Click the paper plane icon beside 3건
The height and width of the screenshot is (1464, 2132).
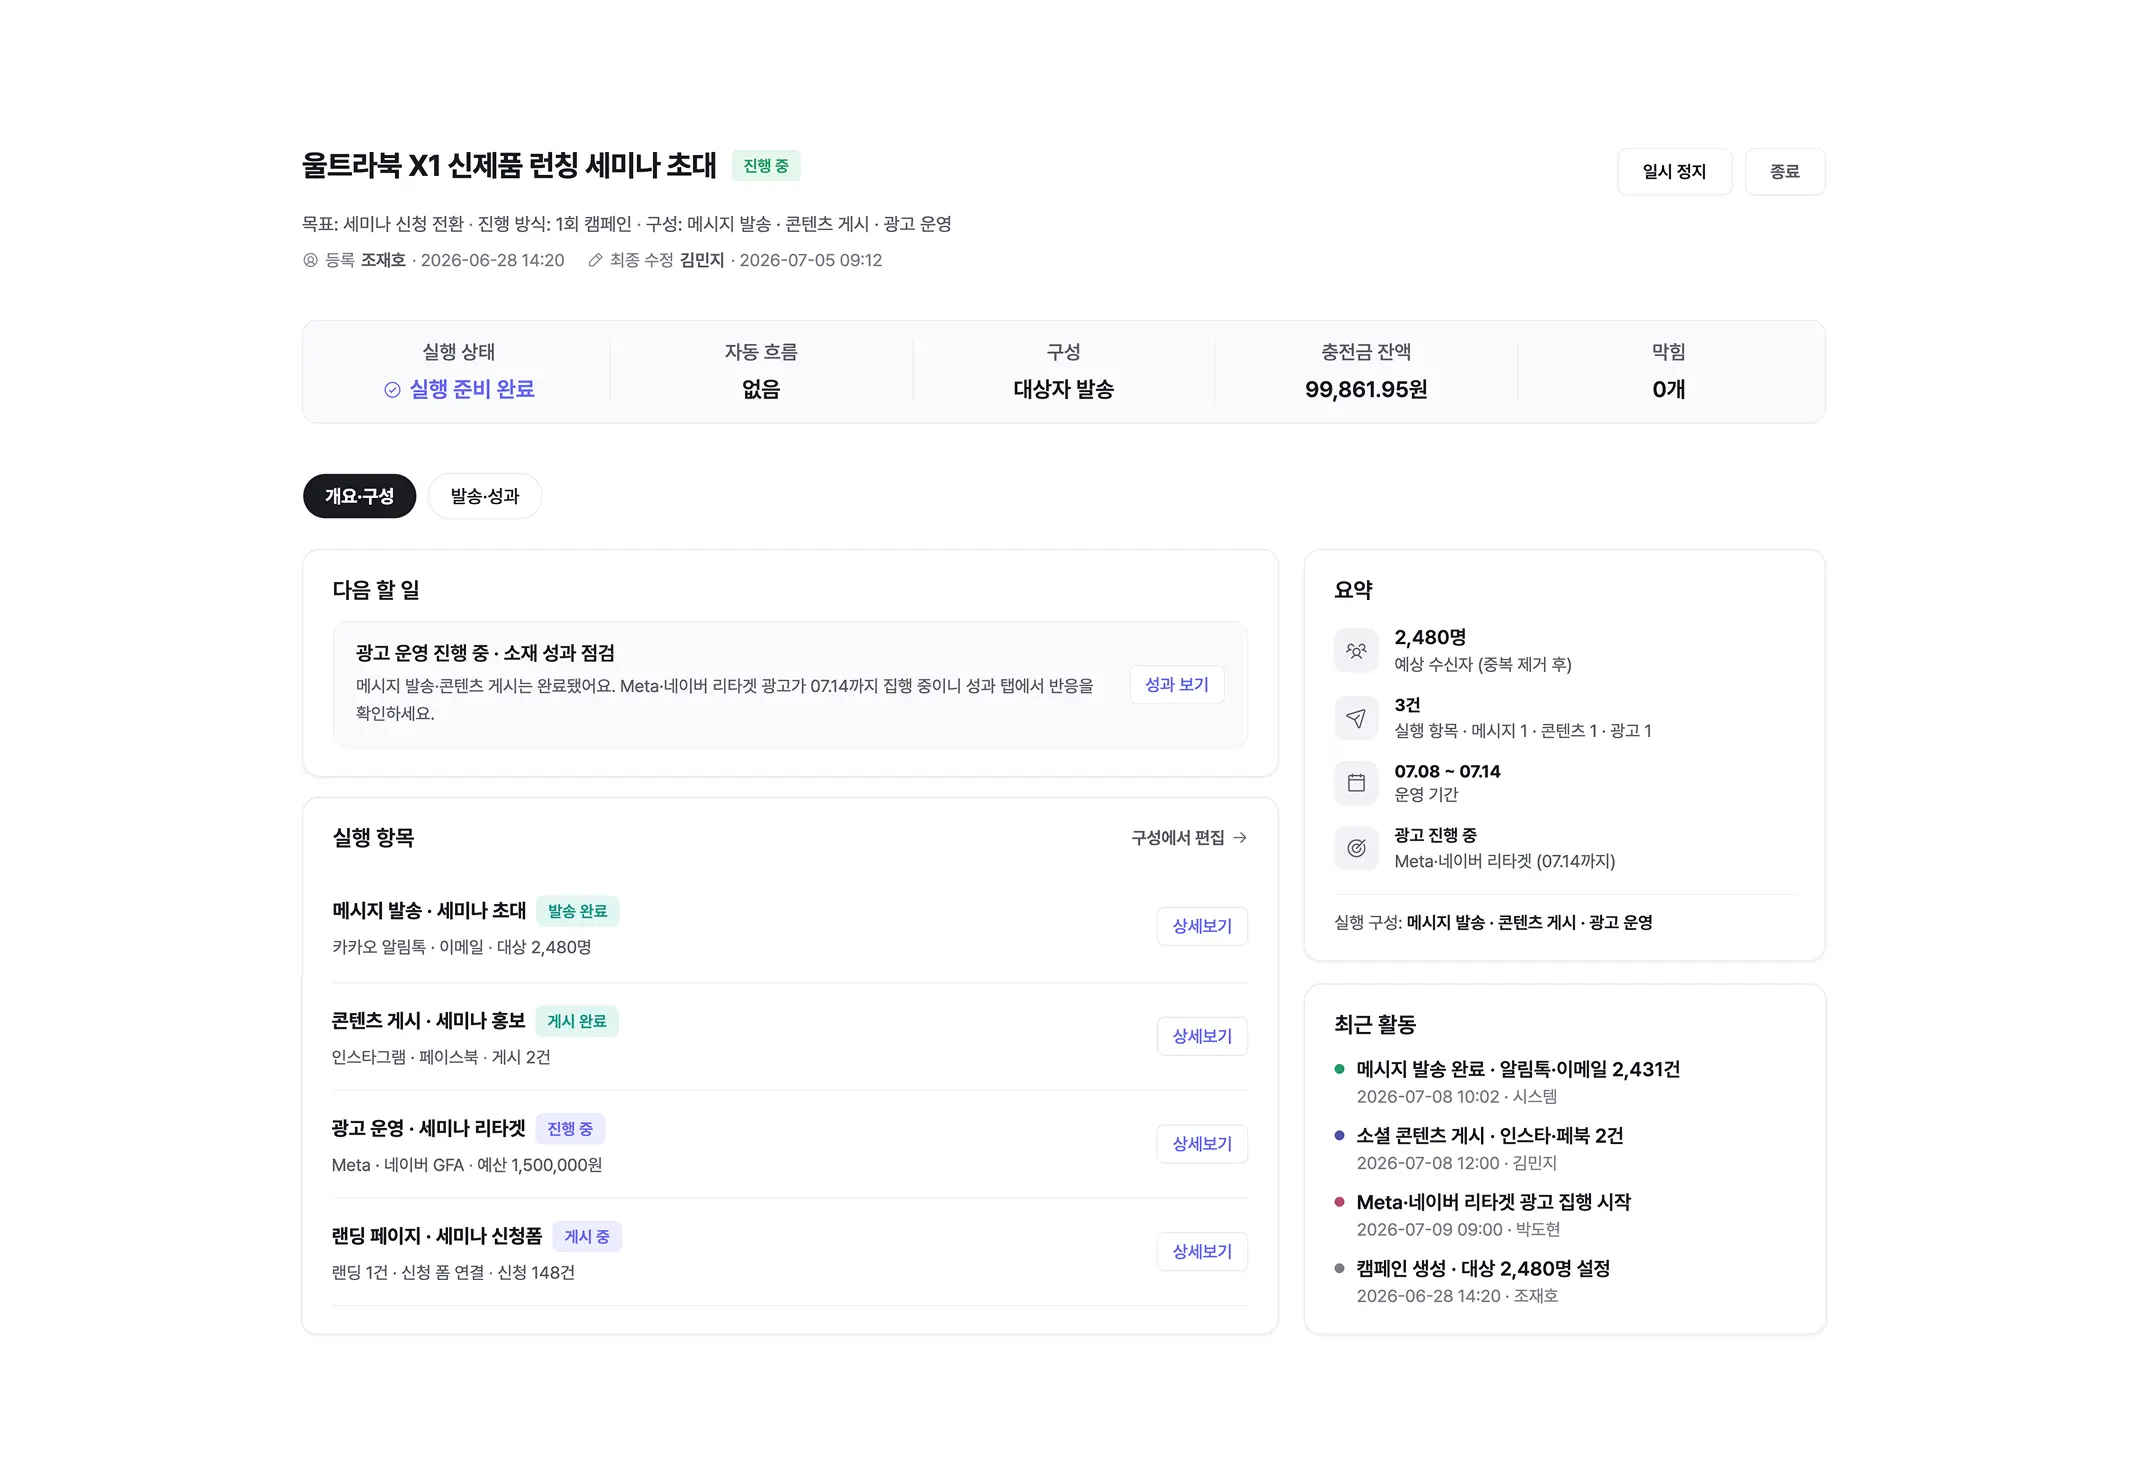1356,717
